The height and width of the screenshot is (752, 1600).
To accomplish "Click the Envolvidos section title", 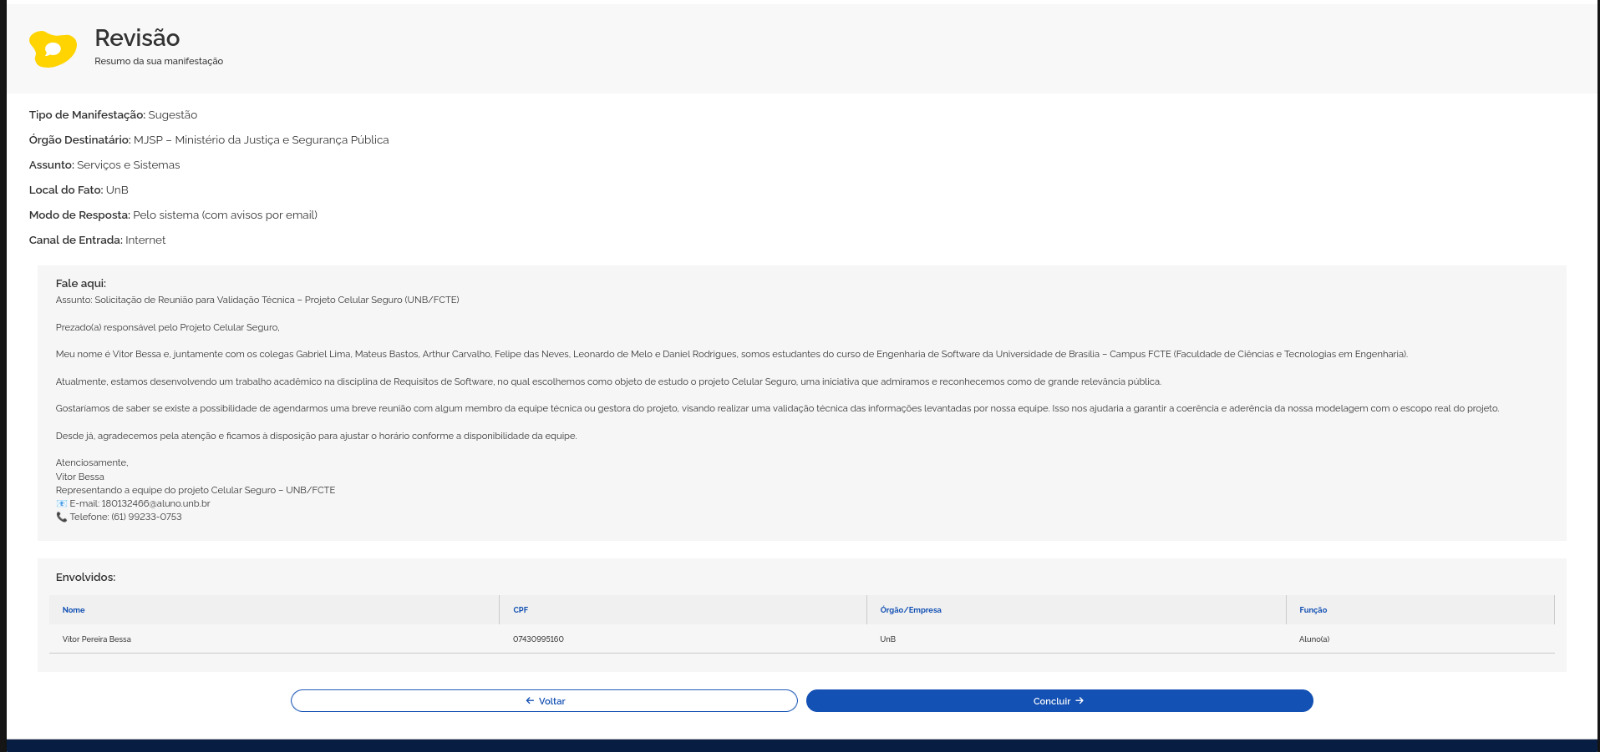I will [86, 577].
